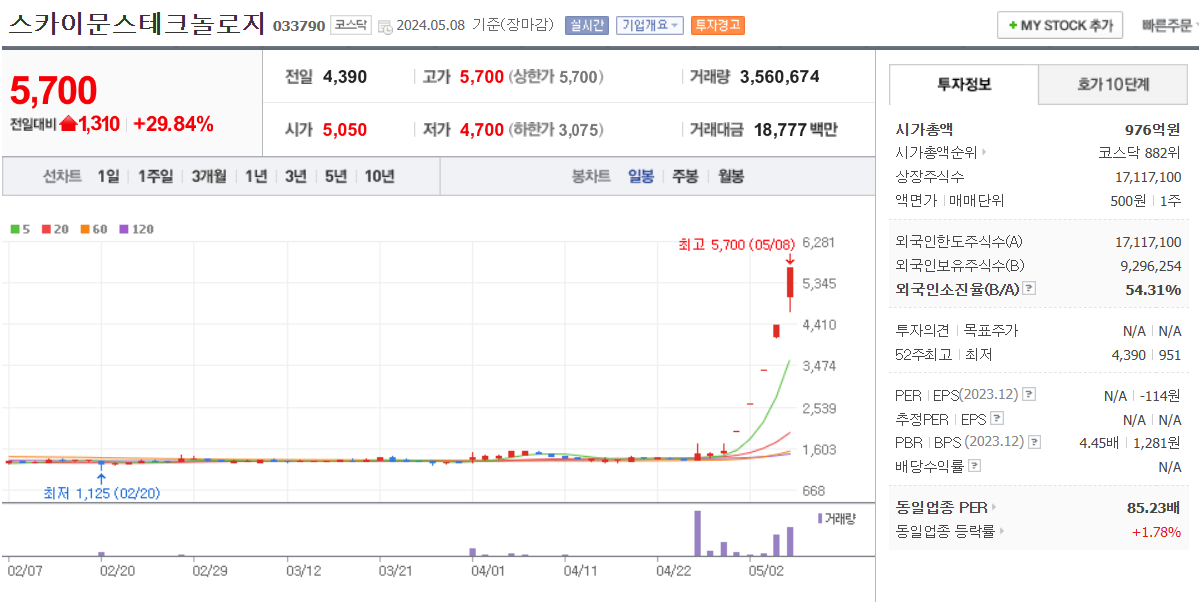Select the 1일 line chart period
1199x602 pixels.
point(109,177)
